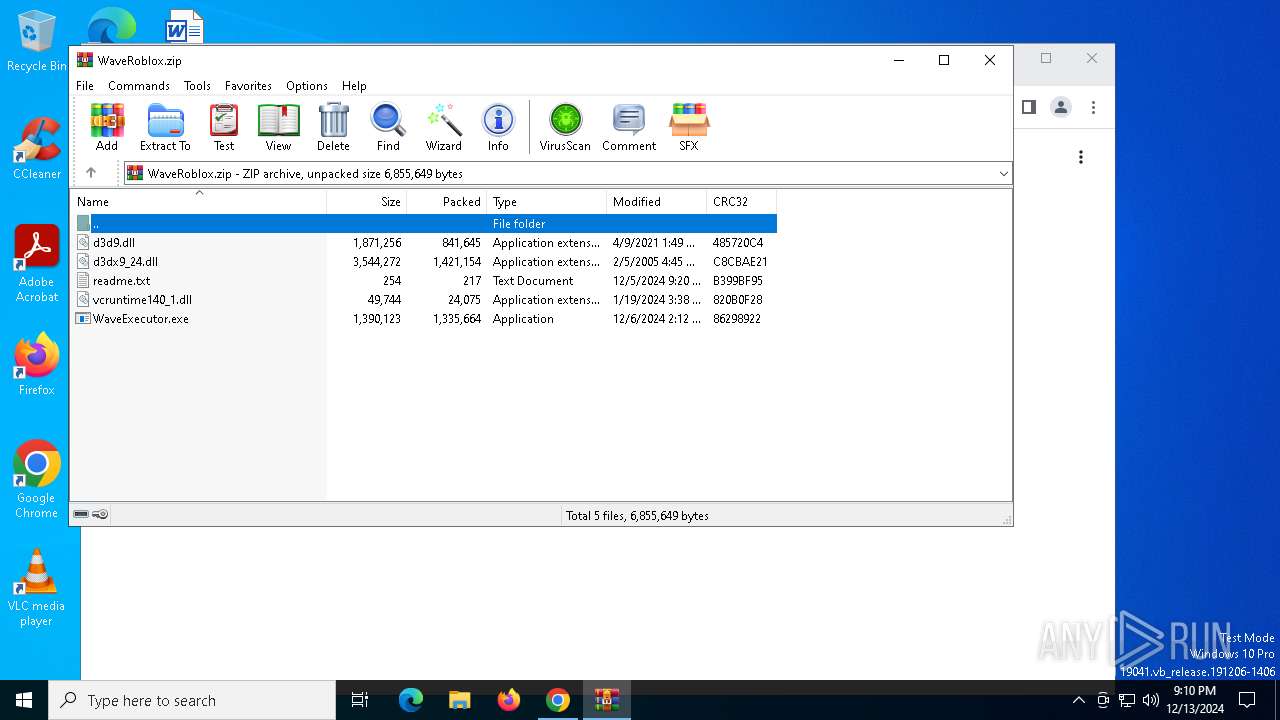Click the Add toolbar icon
Screen dimensions: 1280x720
click(x=107, y=127)
